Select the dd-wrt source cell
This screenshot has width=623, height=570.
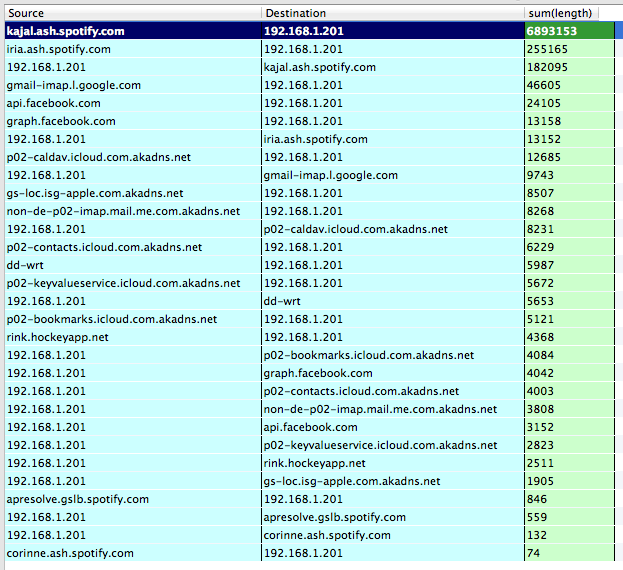point(133,265)
